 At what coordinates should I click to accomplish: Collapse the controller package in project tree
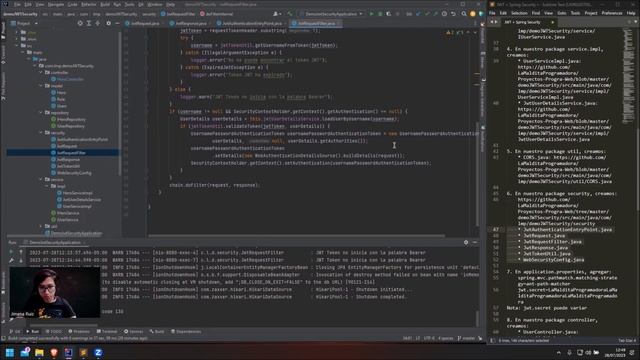tap(41, 73)
